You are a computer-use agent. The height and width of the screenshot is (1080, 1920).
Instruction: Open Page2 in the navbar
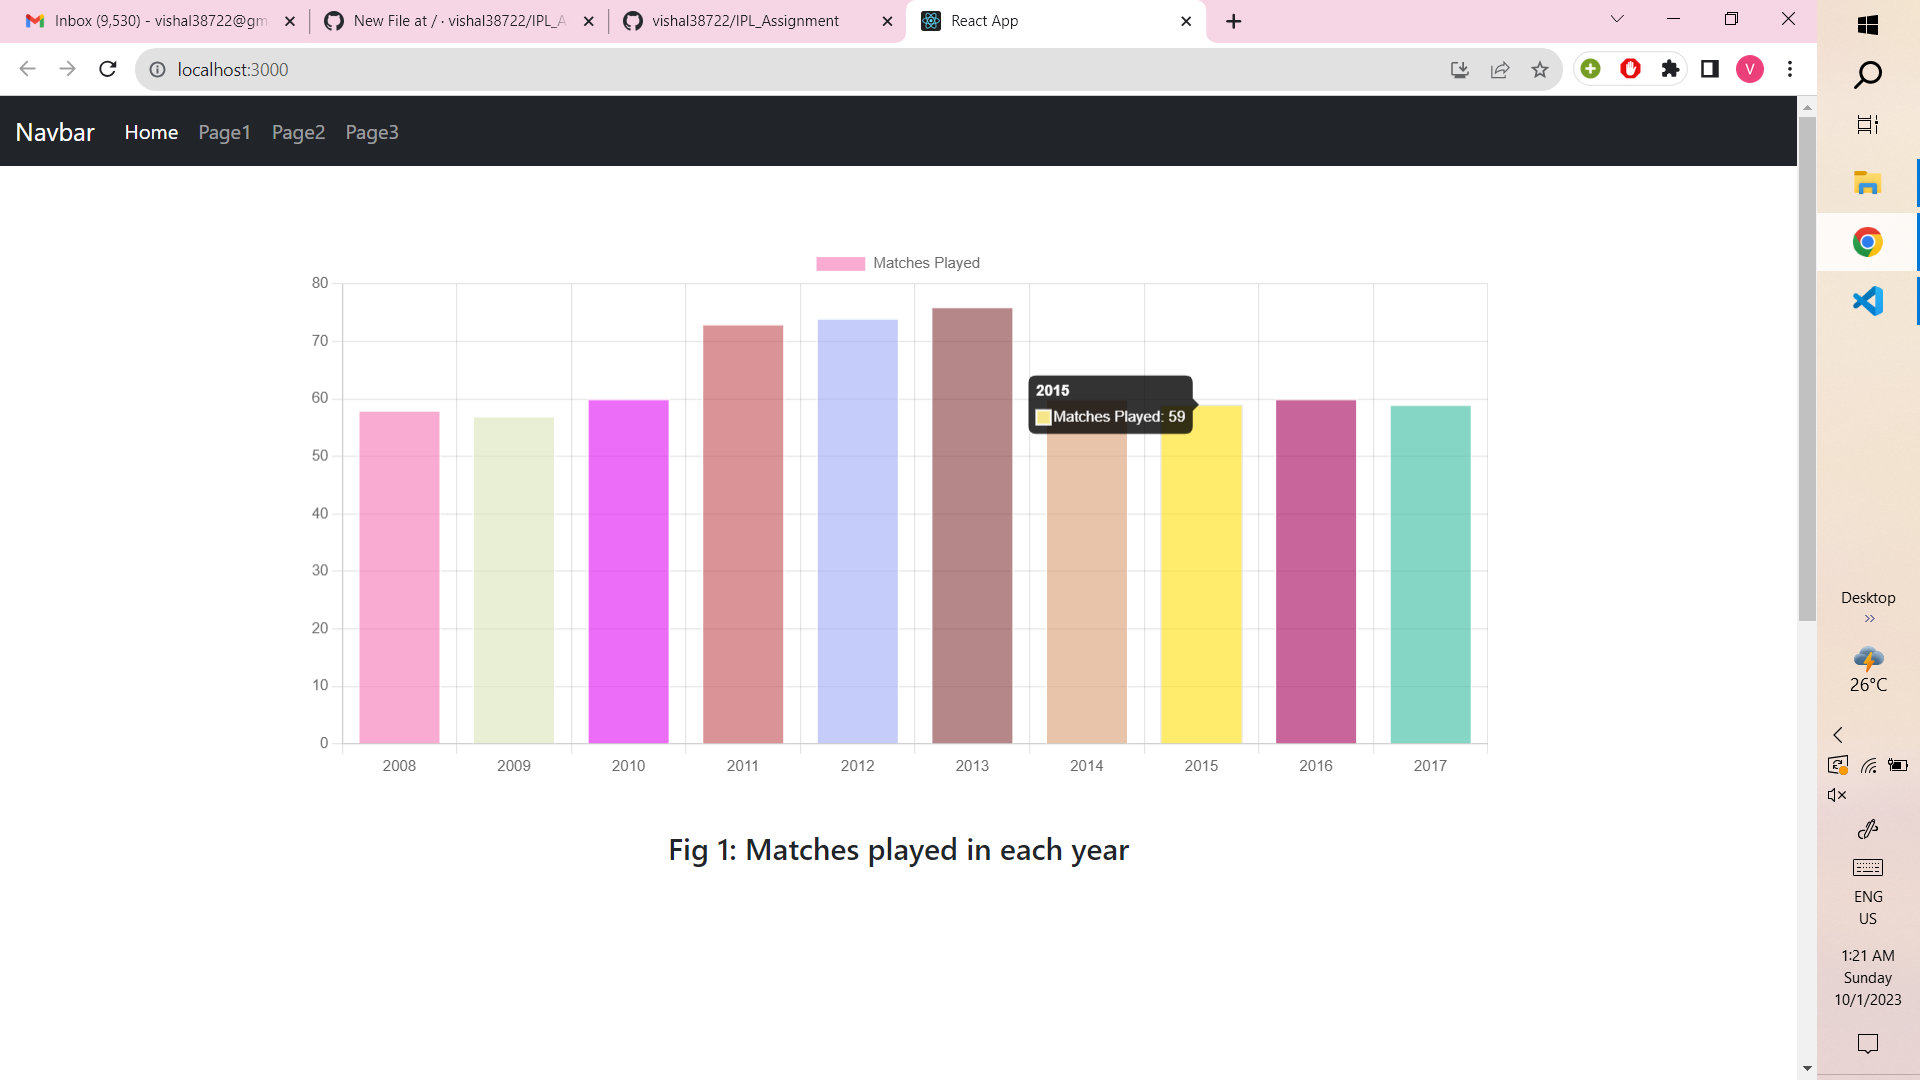tap(298, 132)
